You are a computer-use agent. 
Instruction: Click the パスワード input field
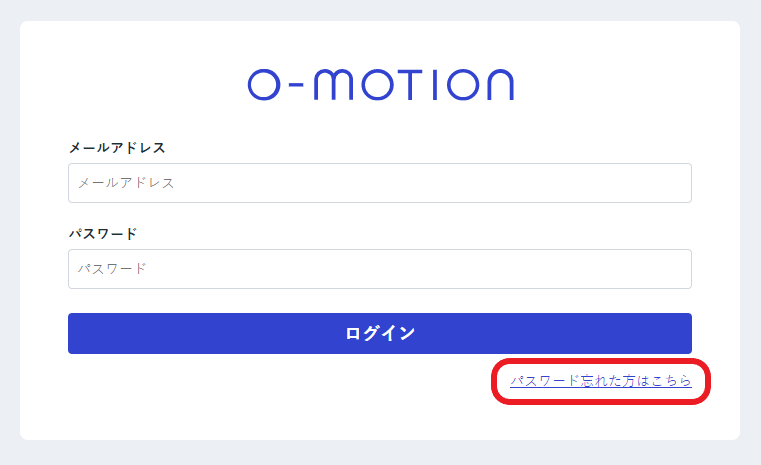click(380, 269)
